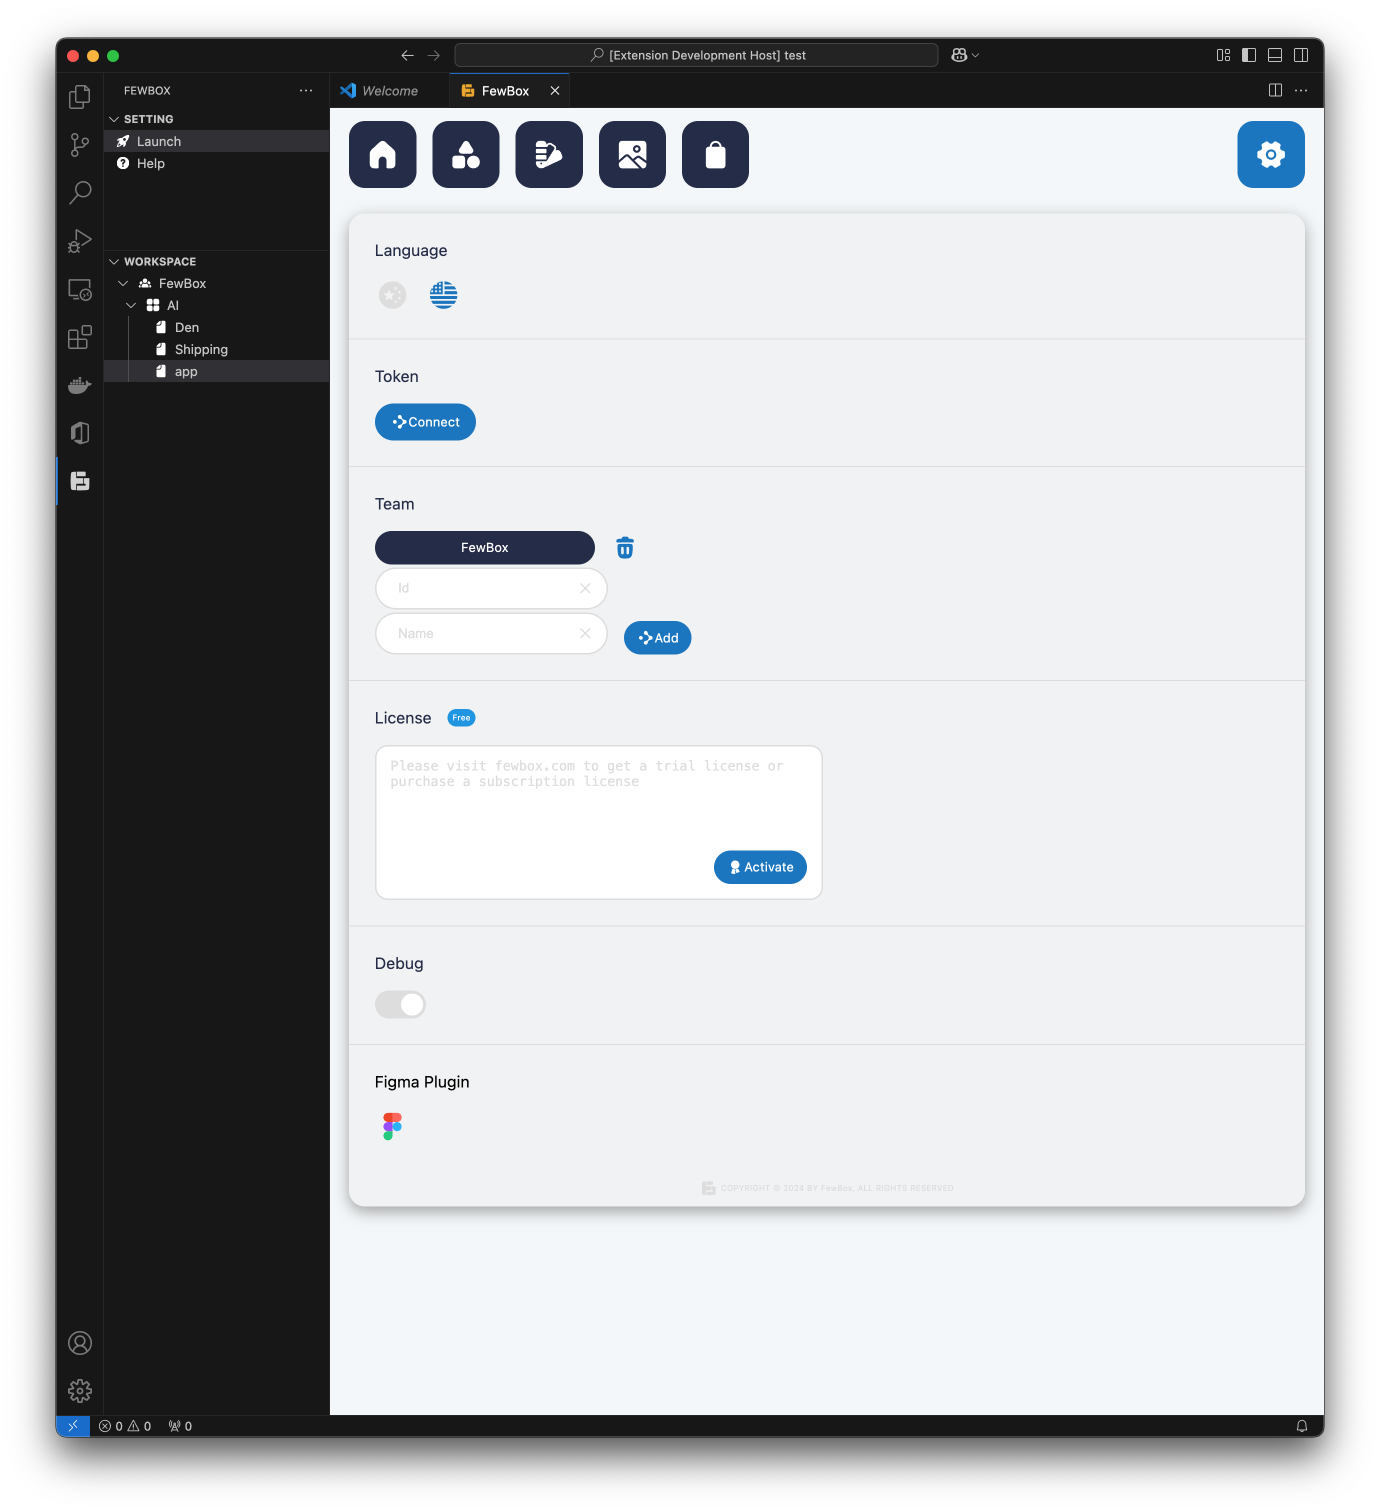The height and width of the screenshot is (1511, 1380).
Task: Toggle the Debug switch
Action: click(400, 1004)
